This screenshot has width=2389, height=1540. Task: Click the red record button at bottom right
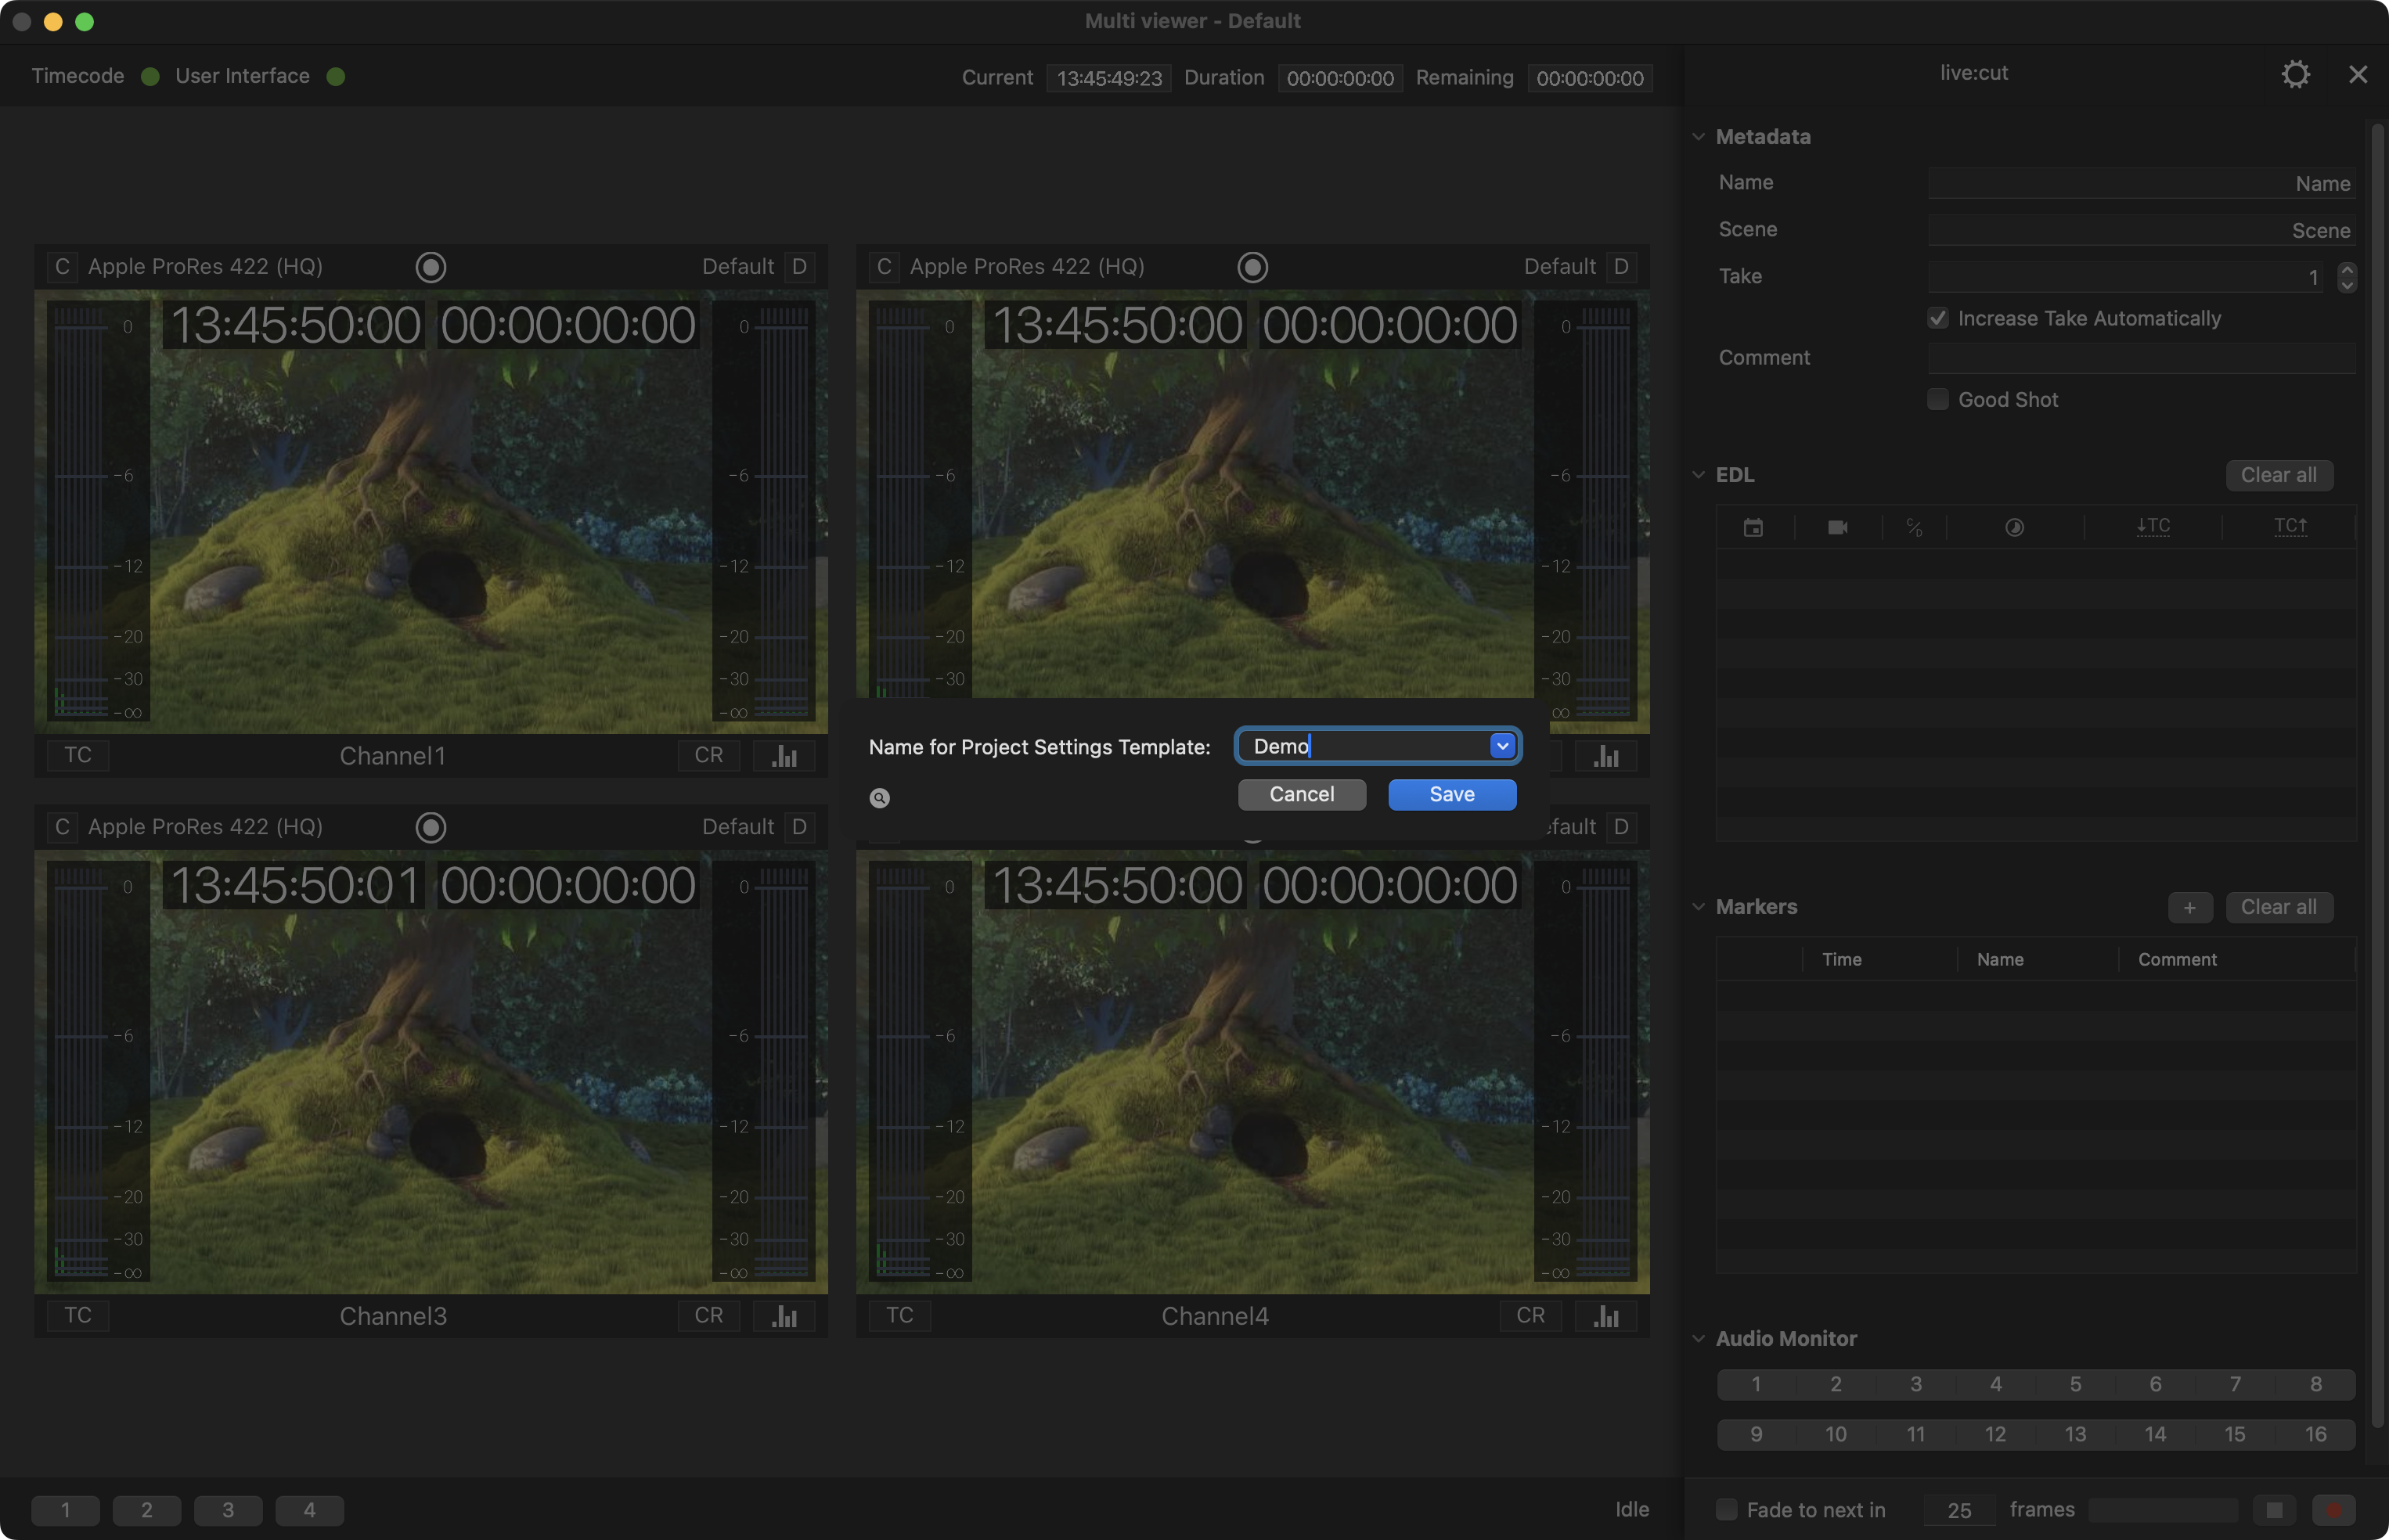click(x=2334, y=1510)
